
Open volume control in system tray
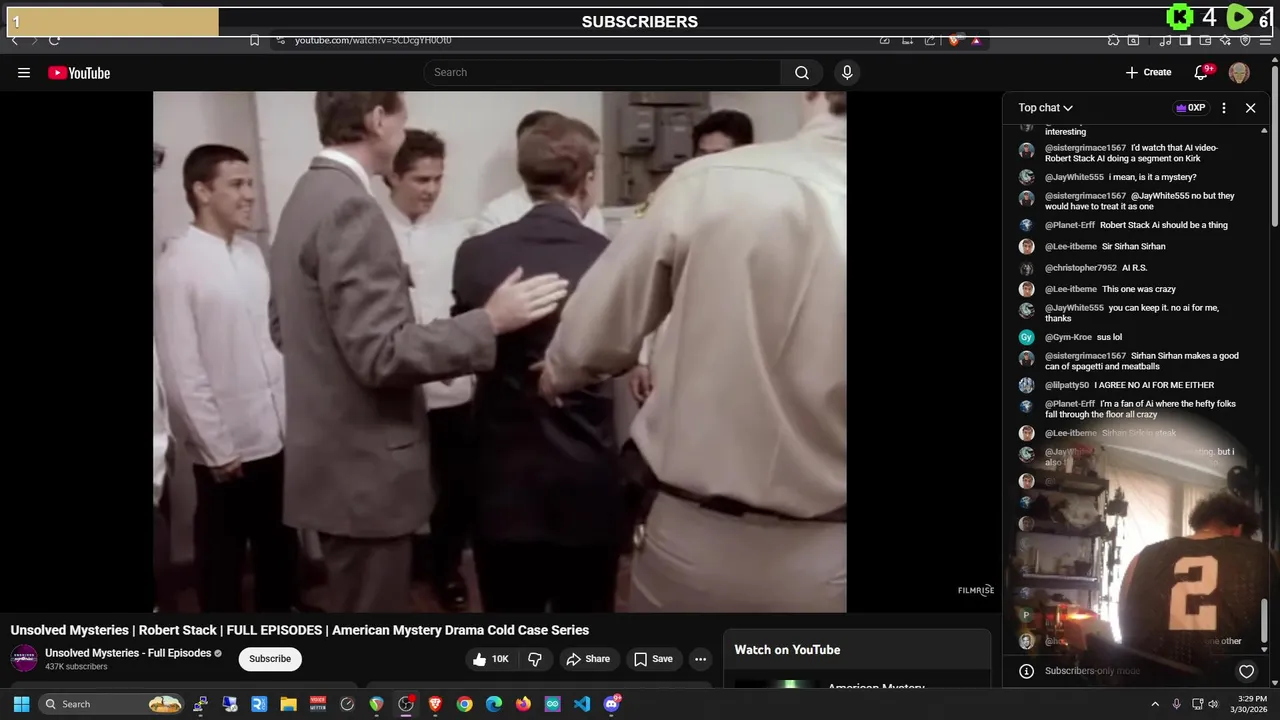(1213, 704)
